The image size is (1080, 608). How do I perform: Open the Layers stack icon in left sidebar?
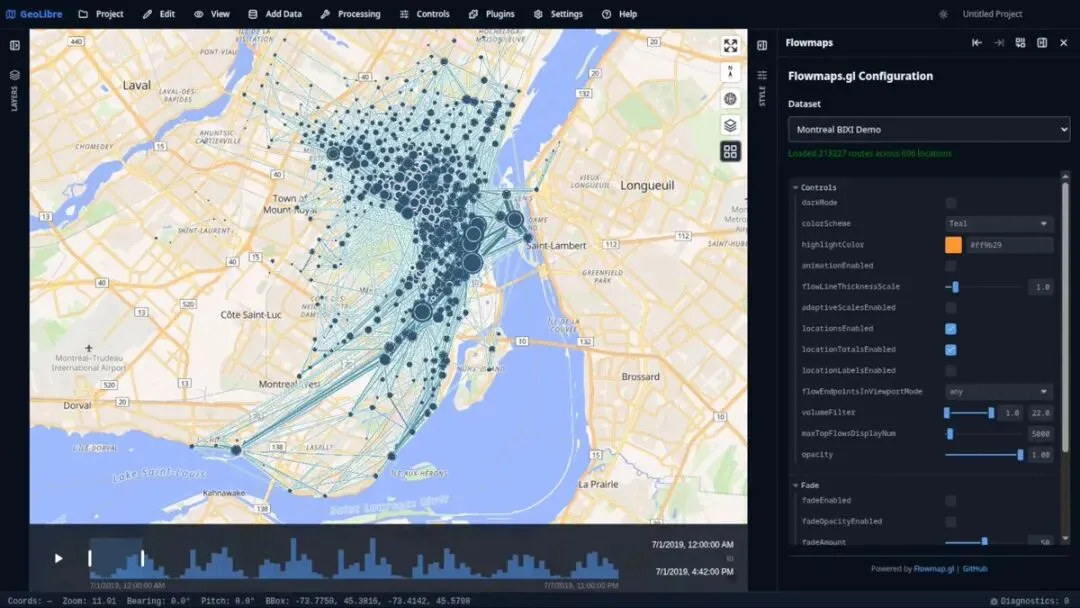14,75
